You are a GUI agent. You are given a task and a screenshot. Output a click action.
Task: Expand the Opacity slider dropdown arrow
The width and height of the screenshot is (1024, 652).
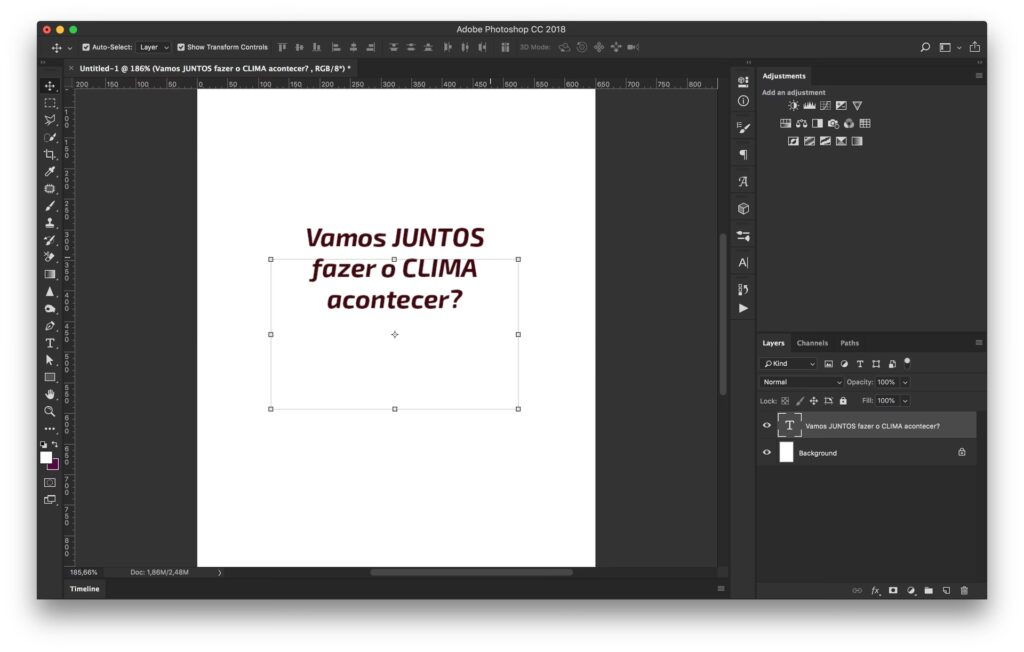[905, 382]
